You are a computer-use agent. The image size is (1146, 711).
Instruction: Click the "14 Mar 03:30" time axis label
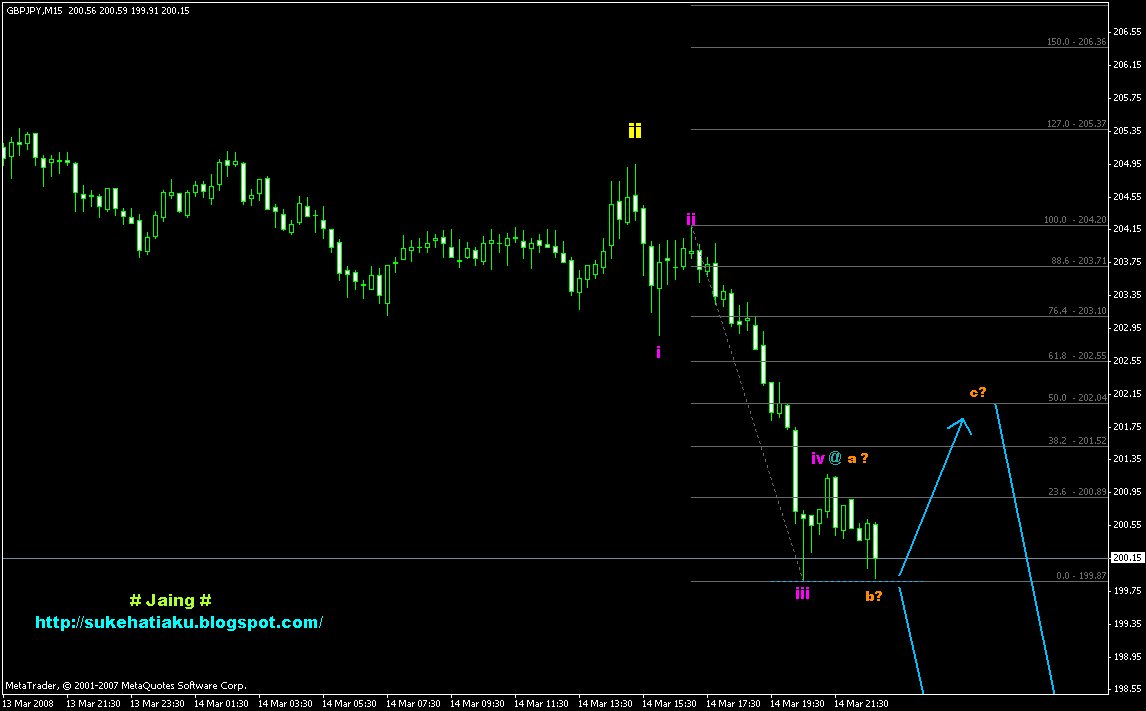pos(285,704)
